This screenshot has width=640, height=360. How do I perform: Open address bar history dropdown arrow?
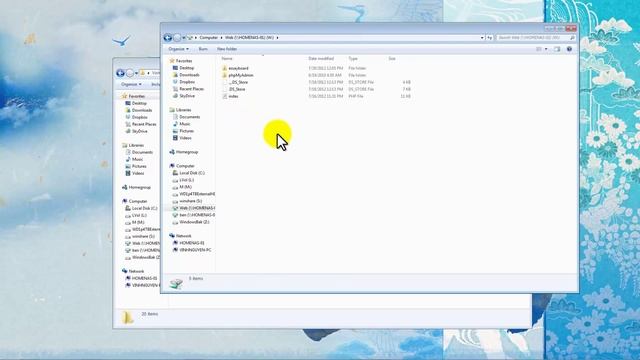pyautogui.click(x=482, y=38)
